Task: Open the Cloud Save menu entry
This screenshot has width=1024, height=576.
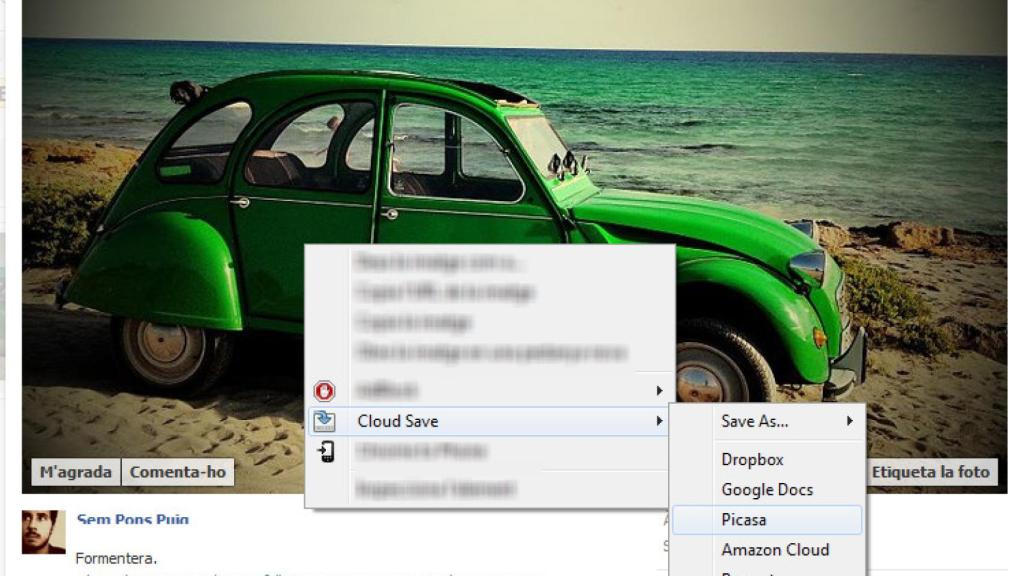Action: 398,421
